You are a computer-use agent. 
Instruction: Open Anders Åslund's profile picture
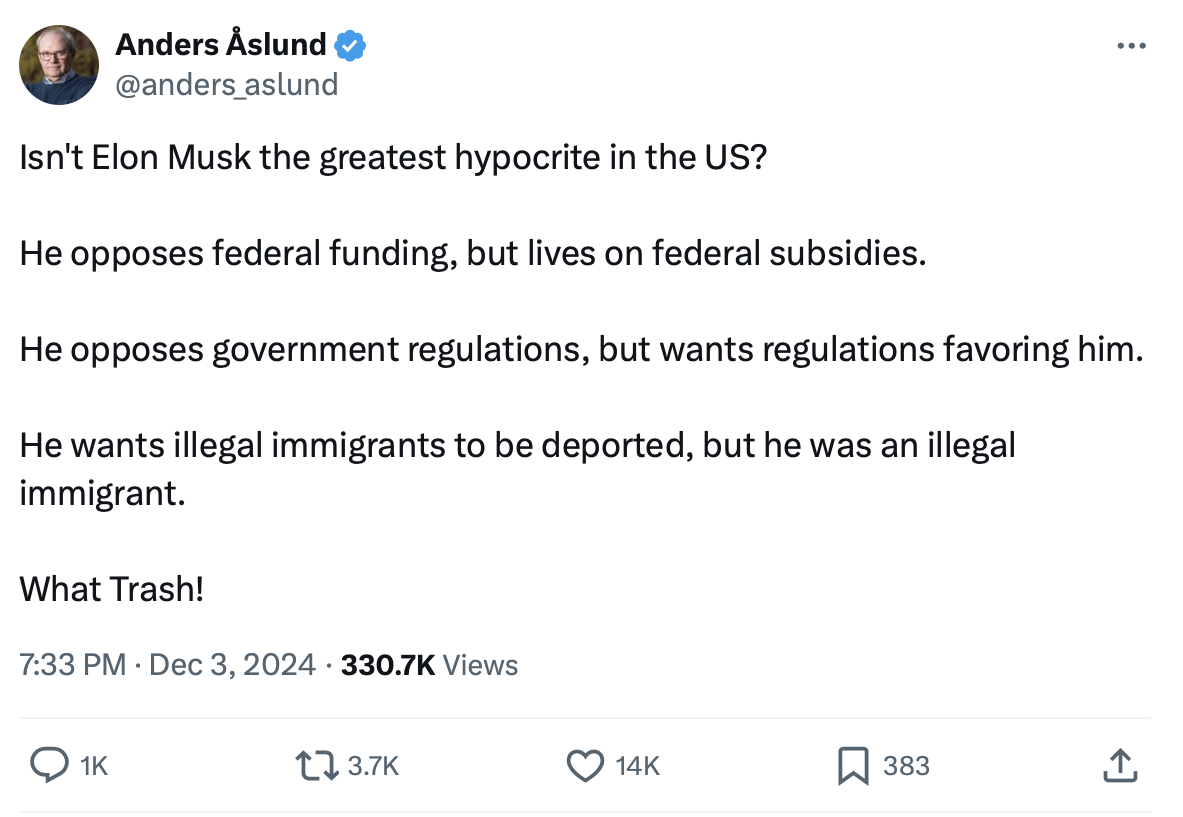click(59, 65)
